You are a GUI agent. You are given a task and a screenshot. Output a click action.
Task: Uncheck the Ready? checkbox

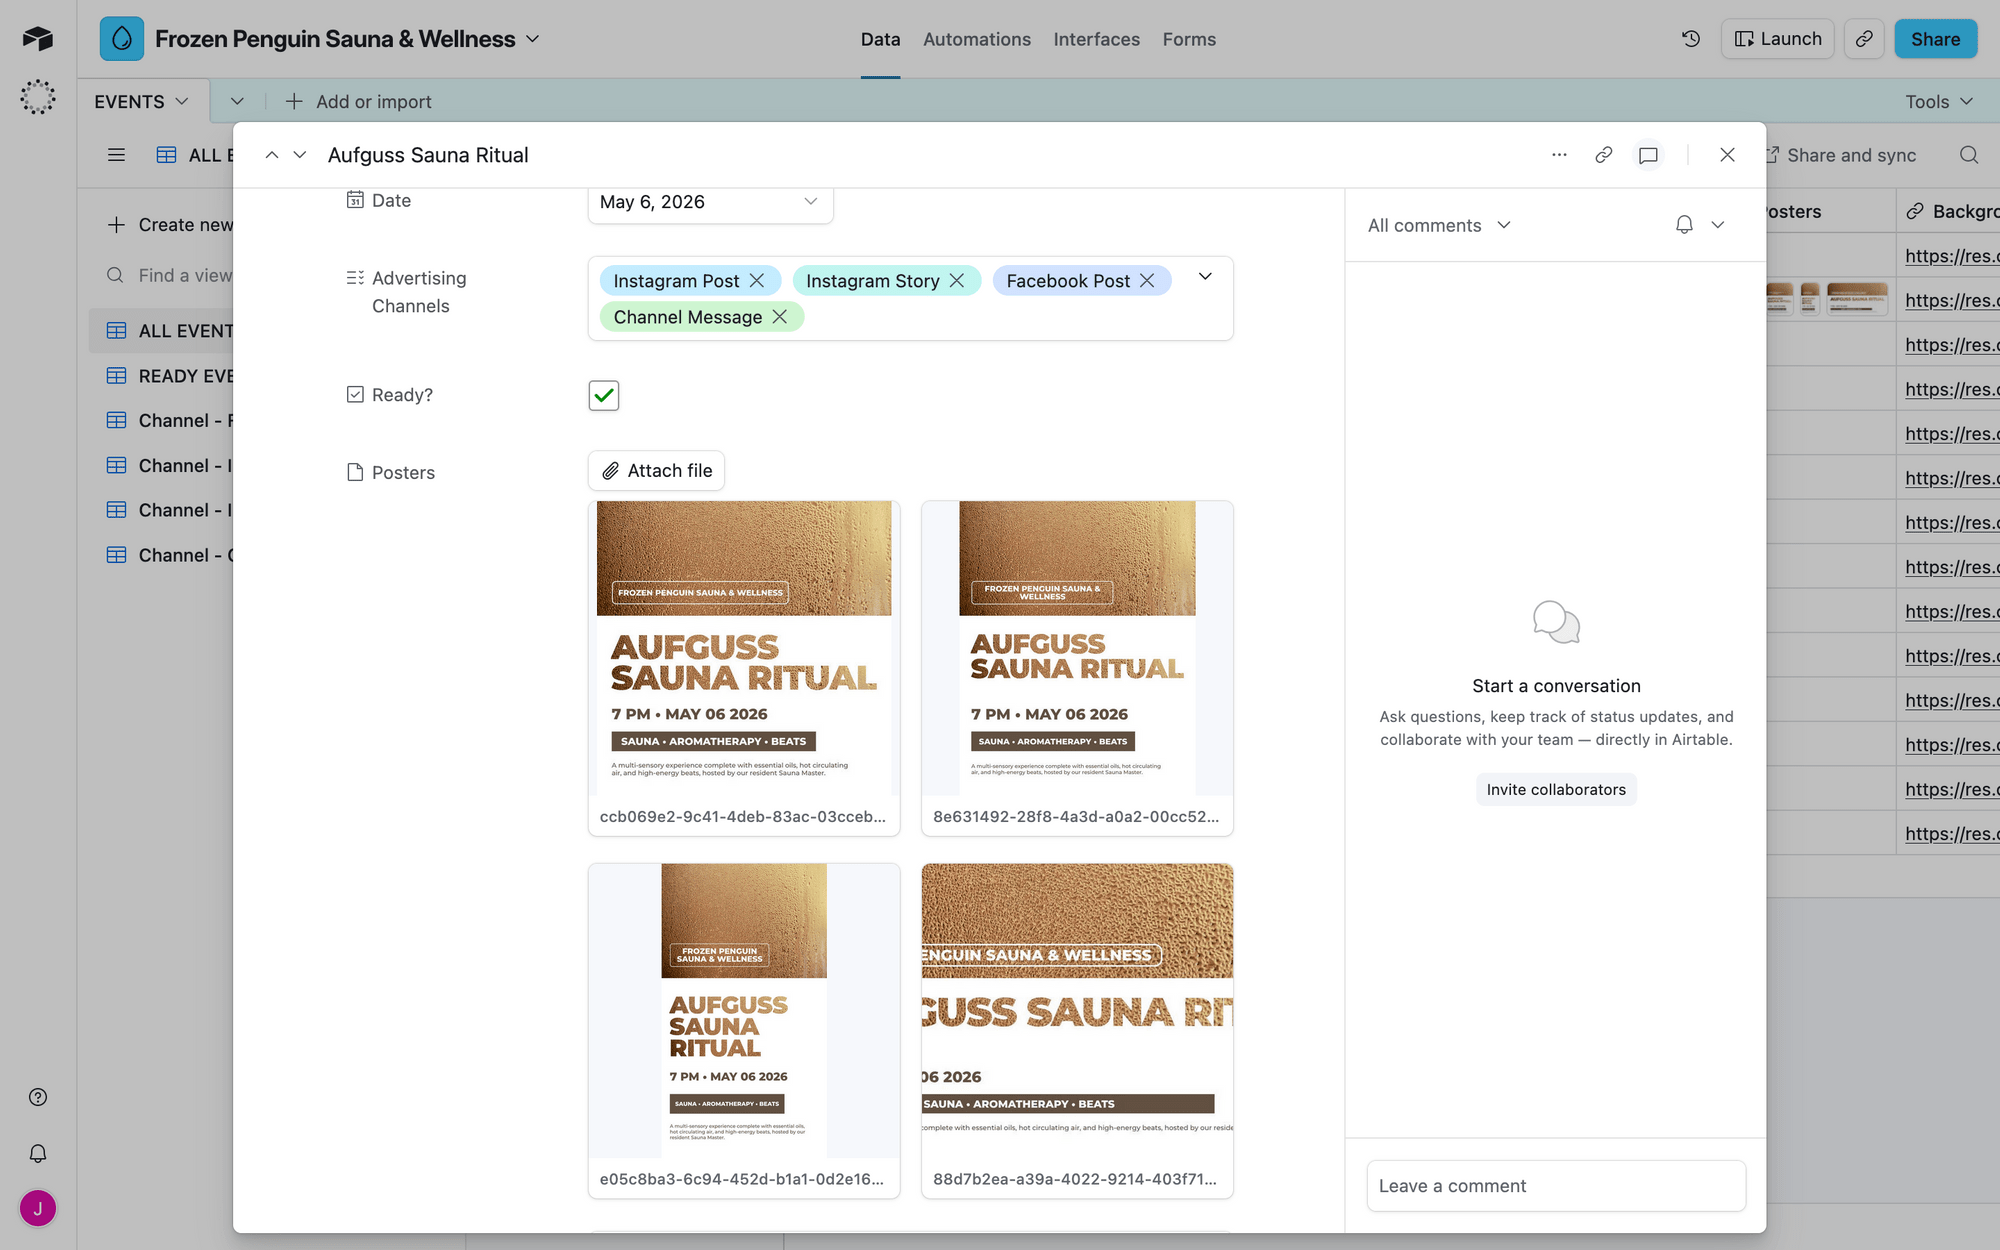click(x=604, y=396)
